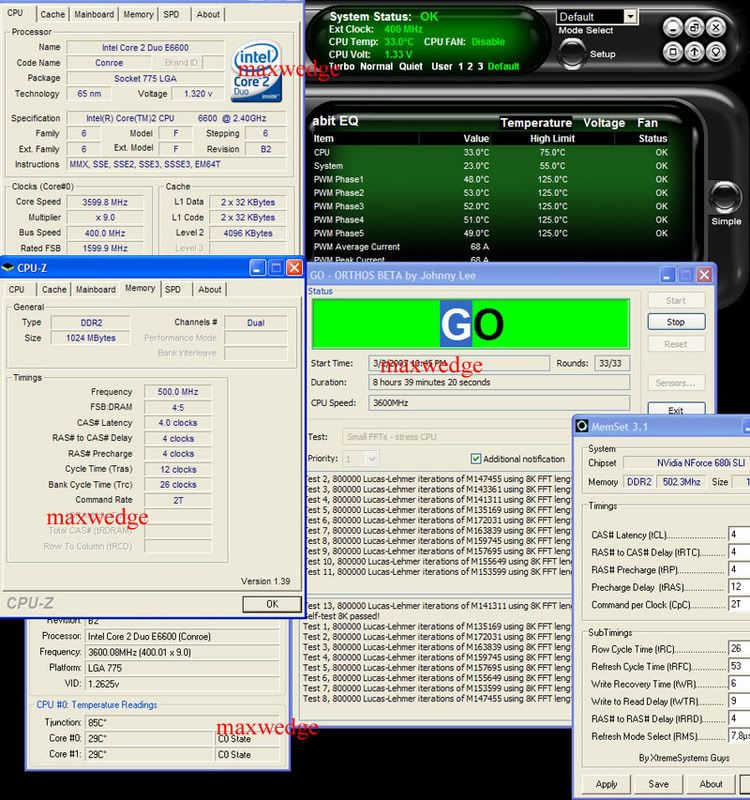
Task: Open the Refresh Cycle Time (tRFC) combo in MemSet
Action: 739,666
